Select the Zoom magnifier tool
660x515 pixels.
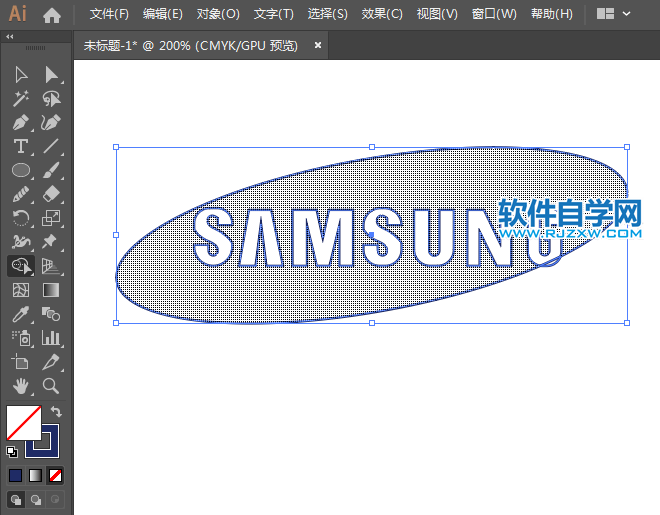click(x=51, y=386)
